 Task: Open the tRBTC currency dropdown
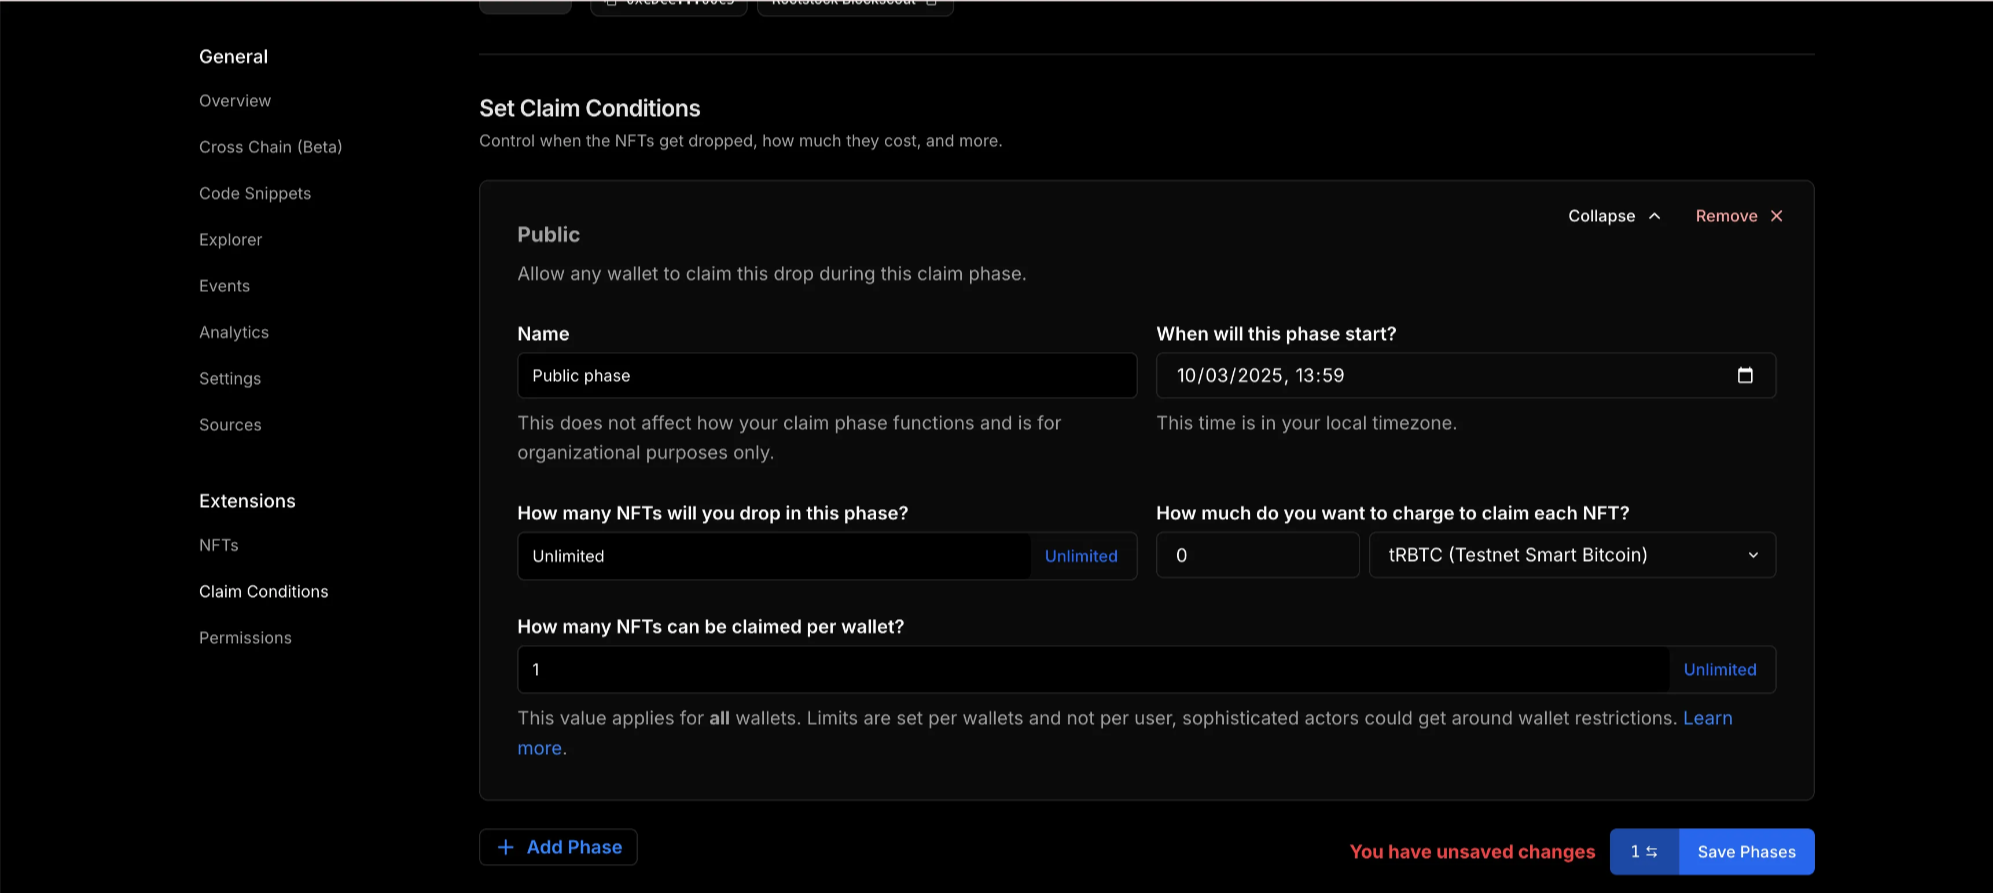1571,555
